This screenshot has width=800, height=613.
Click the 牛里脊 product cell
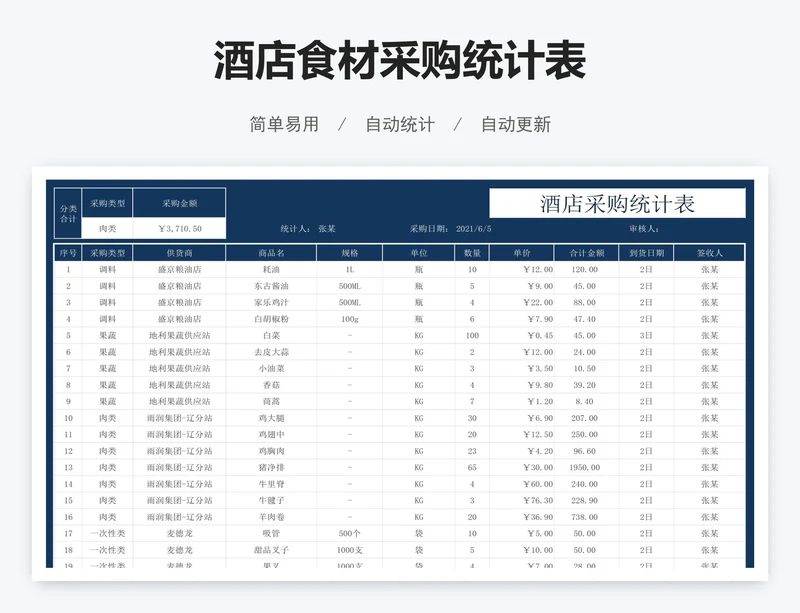coord(271,484)
